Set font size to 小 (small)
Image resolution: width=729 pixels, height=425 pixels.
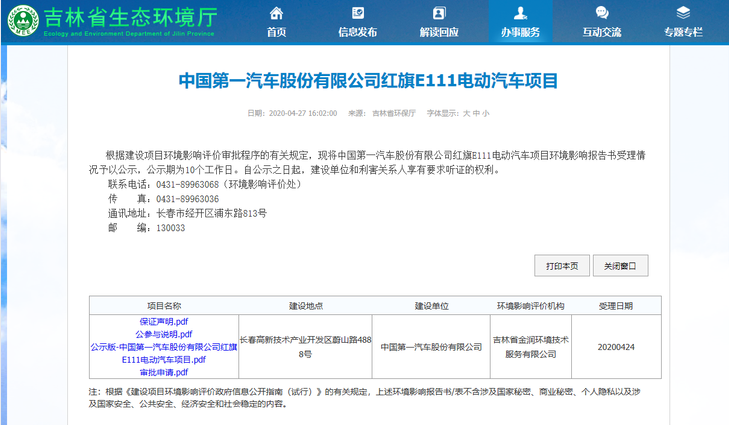(486, 113)
